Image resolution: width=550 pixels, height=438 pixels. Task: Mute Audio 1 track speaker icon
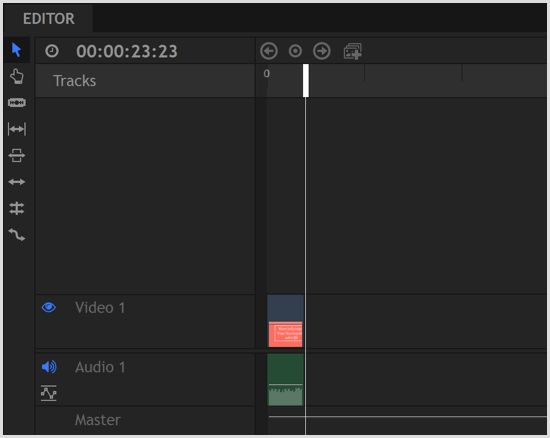(x=49, y=367)
